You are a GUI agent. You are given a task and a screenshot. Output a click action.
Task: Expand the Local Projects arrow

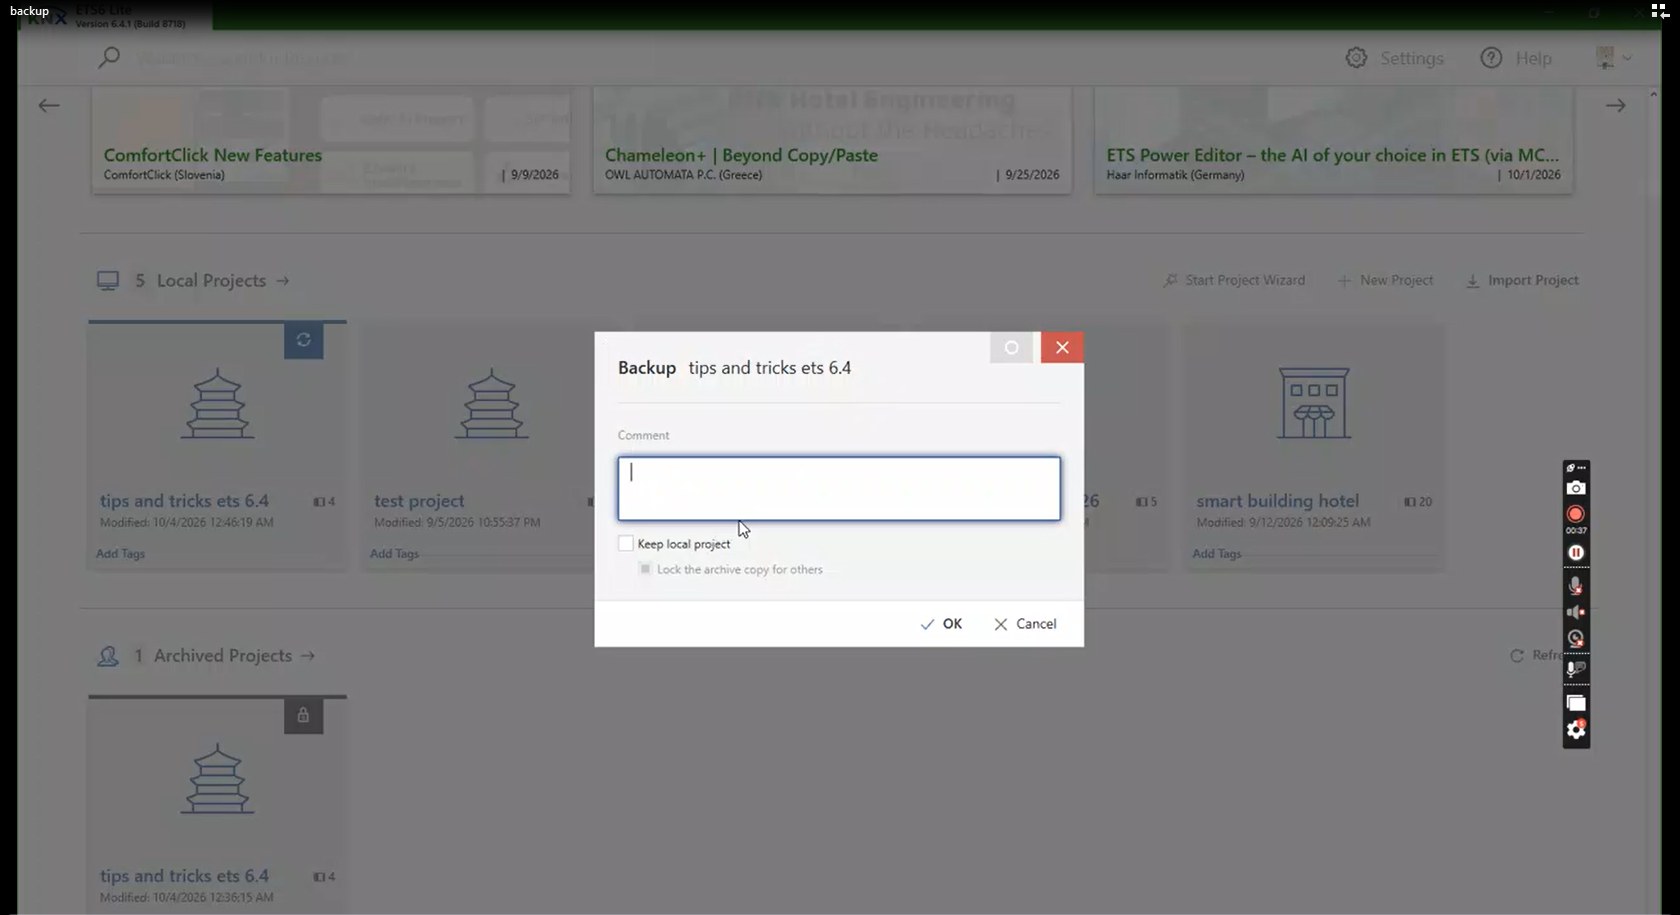pyautogui.click(x=283, y=281)
